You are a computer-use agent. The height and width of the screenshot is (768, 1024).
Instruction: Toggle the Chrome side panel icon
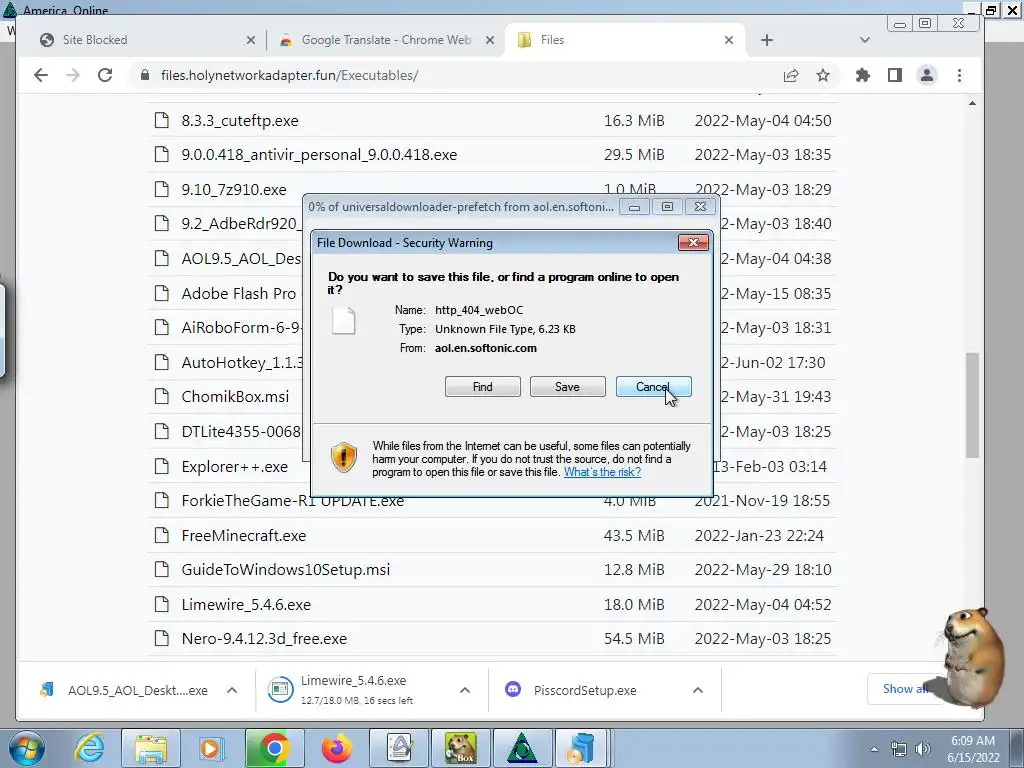895,75
